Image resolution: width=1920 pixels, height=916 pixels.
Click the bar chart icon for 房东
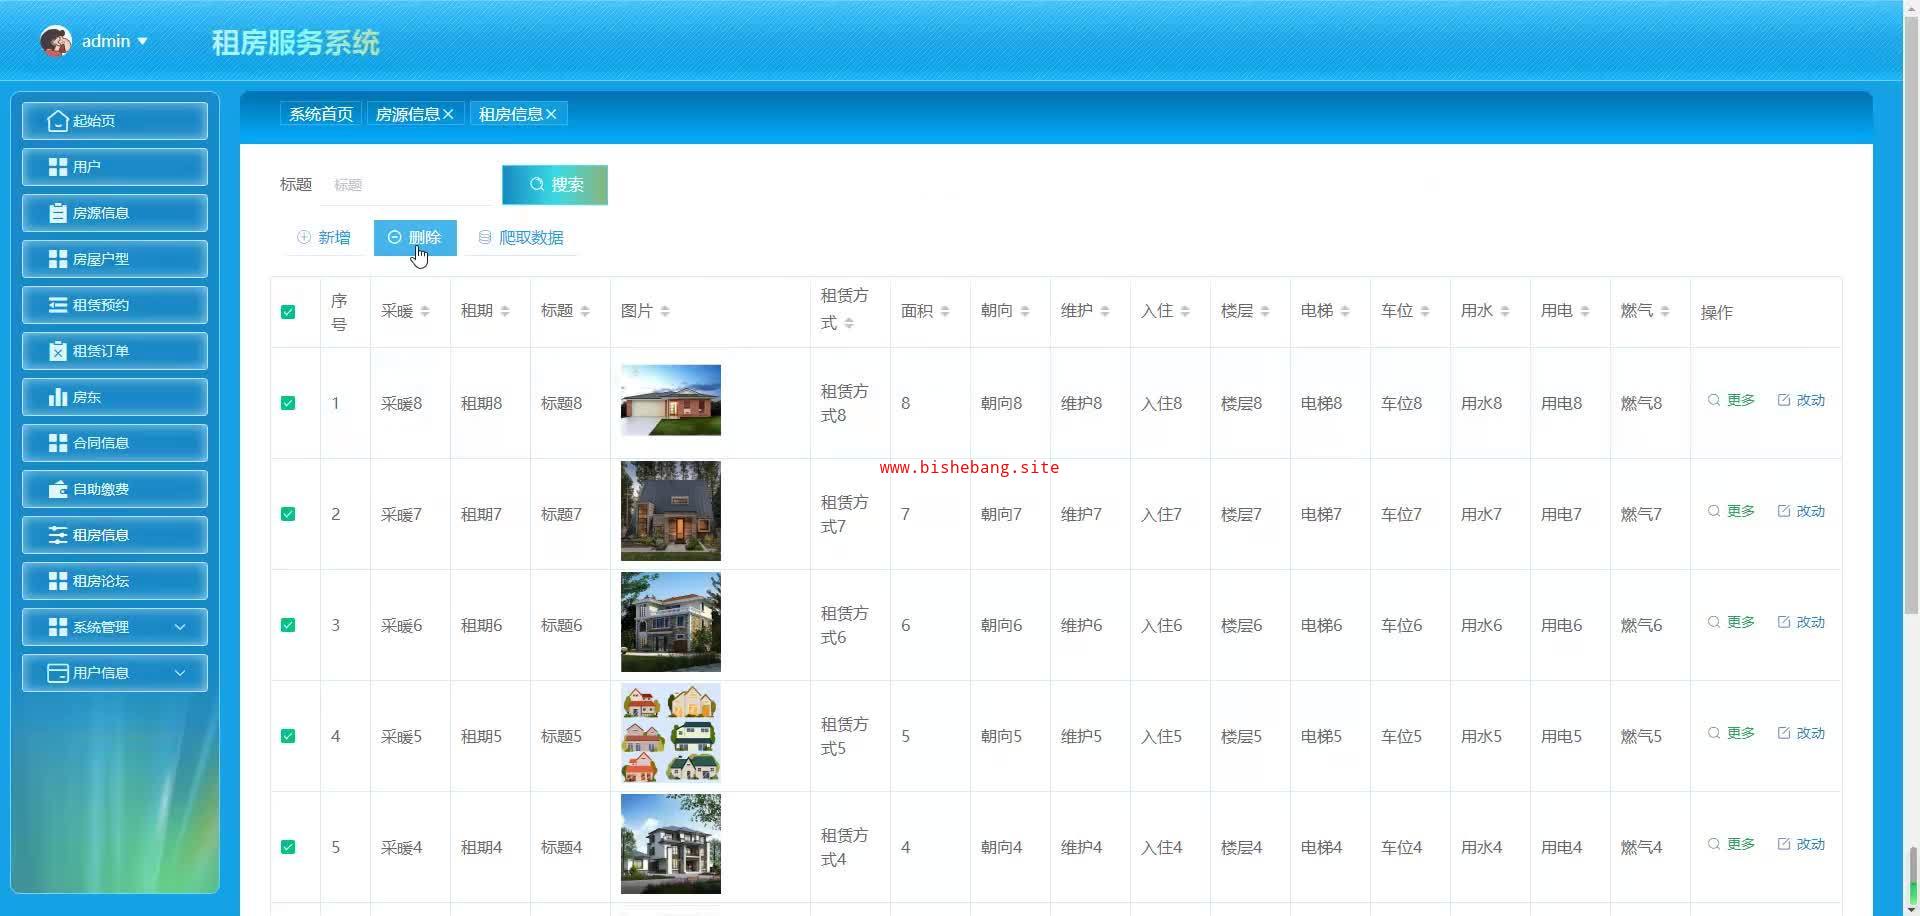click(x=57, y=397)
